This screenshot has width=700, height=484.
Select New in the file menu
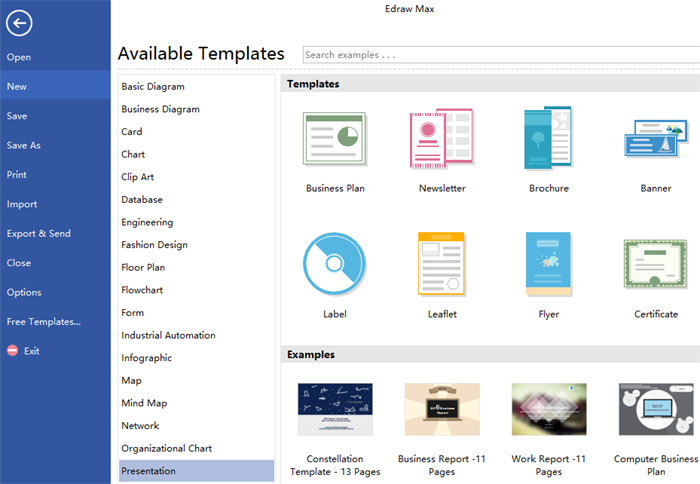tap(55, 86)
